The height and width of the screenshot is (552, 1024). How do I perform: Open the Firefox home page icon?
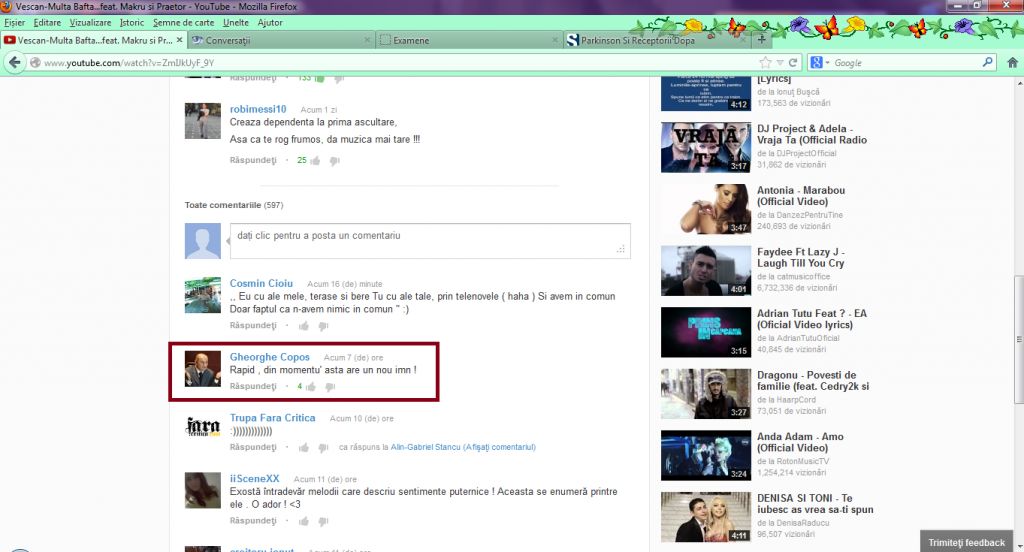tap(1012, 63)
